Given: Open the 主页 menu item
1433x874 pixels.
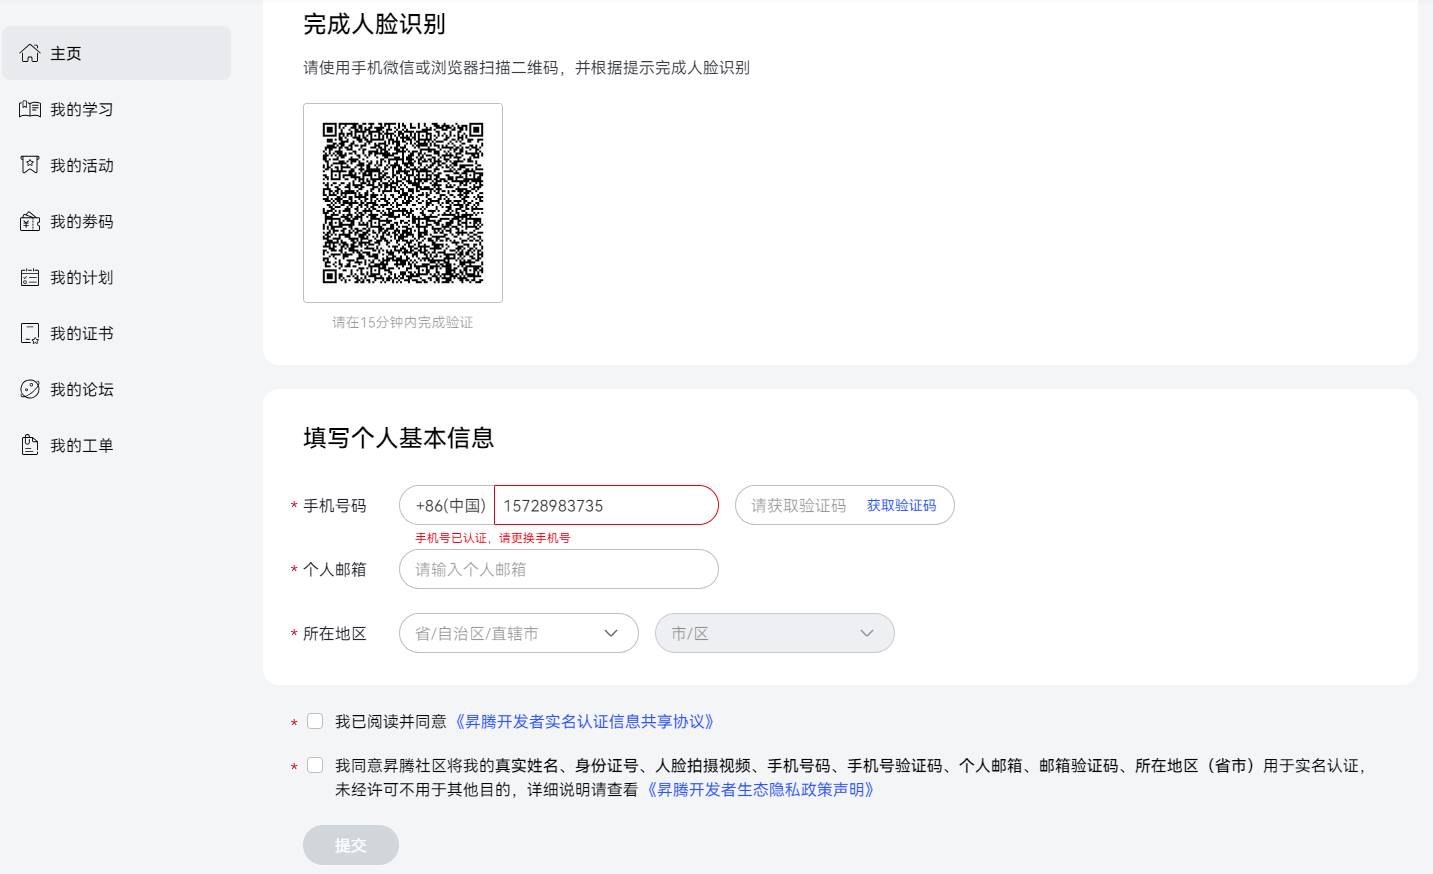Looking at the screenshot, I should coord(116,53).
